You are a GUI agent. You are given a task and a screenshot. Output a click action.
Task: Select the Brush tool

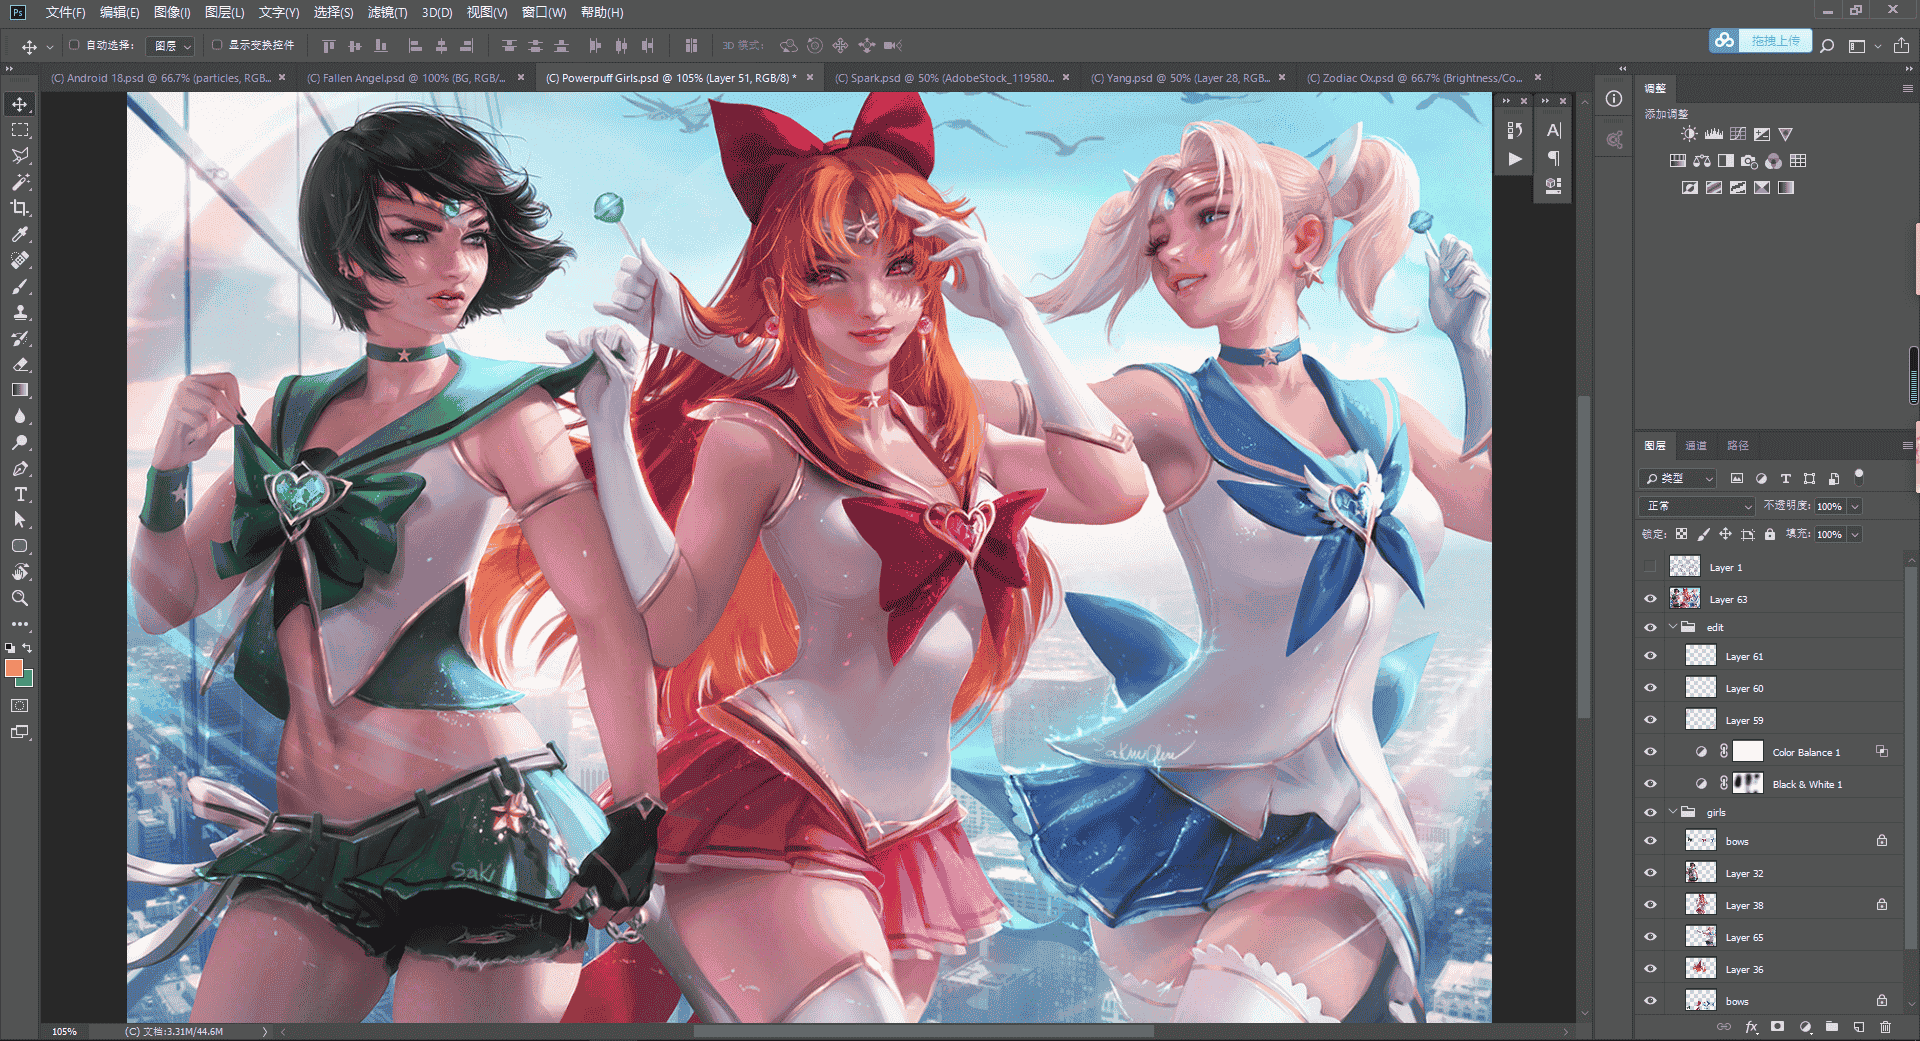(20, 286)
